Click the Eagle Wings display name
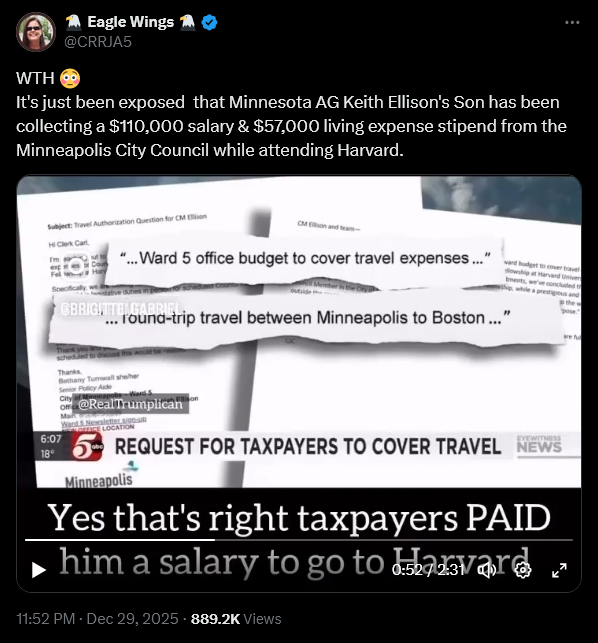Screen dimensions: 598x643 (130, 22)
